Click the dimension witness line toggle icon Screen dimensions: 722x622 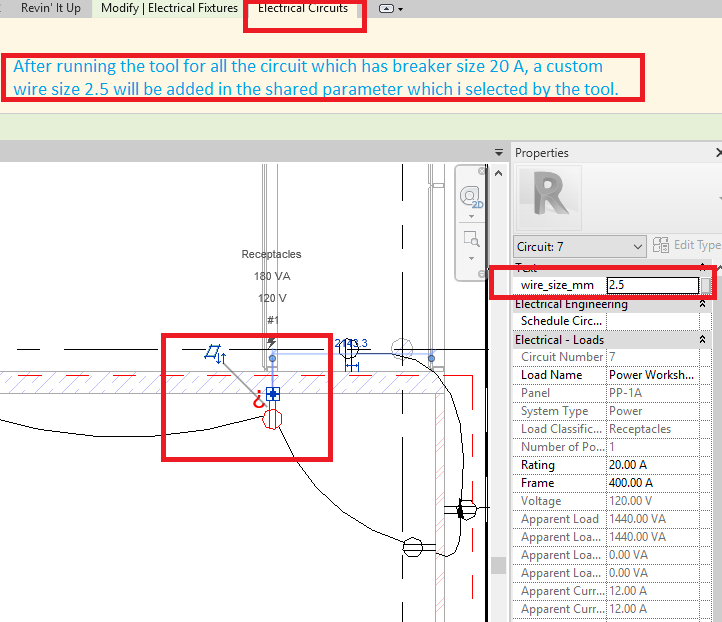click(x=352, y=366)
